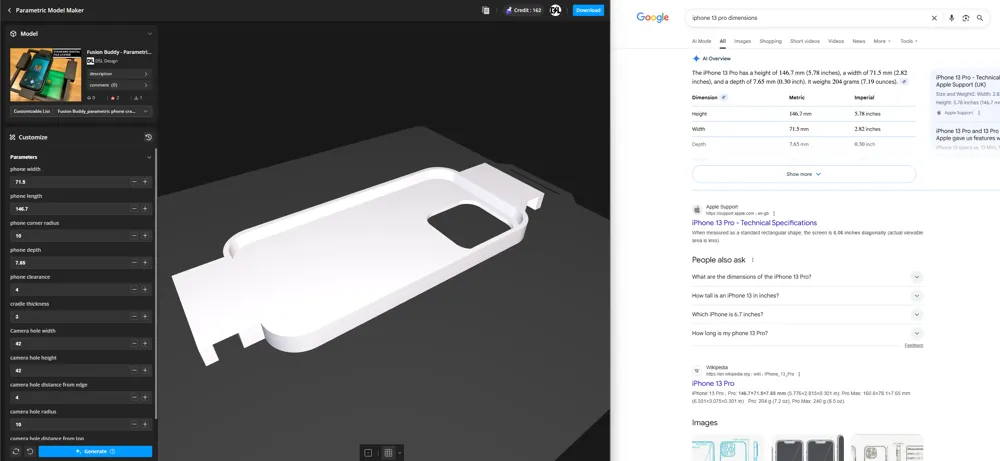Go back from Parametric Model Maker
The width and height of the screenshot is (1000, 461).
click(9, 10)
